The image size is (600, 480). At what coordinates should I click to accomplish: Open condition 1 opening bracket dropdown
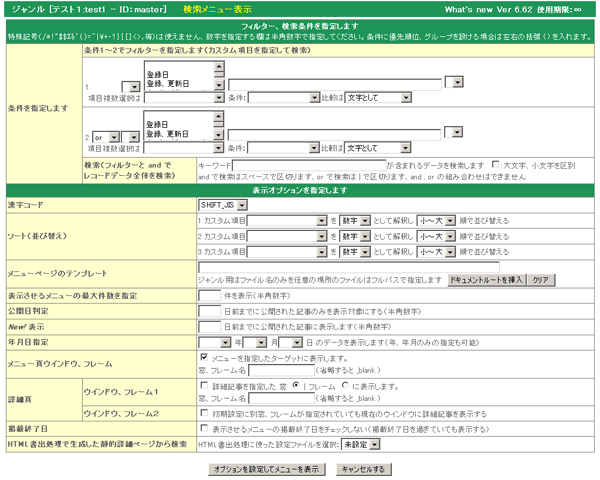(x=130, y=87)
